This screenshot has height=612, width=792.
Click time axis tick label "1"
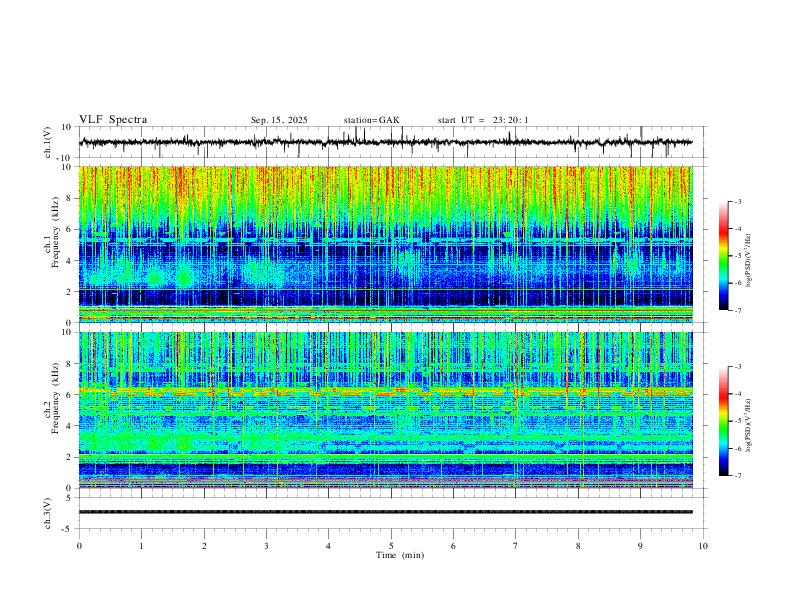[x=141, y=546]
